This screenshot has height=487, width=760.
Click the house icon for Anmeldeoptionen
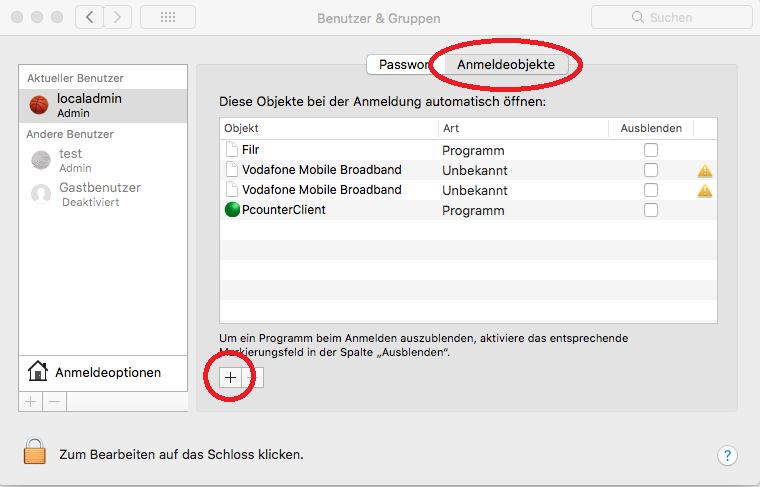point(38,372)
